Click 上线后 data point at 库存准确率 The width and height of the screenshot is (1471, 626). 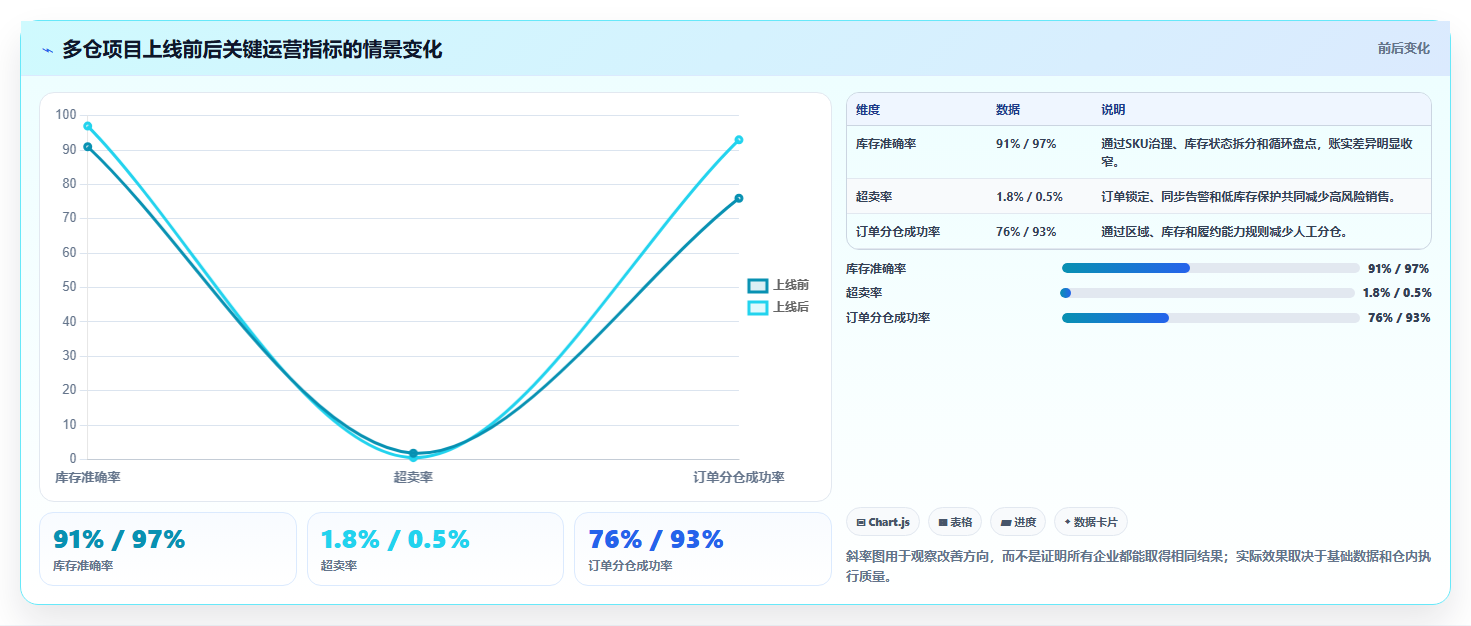(88, 126)
